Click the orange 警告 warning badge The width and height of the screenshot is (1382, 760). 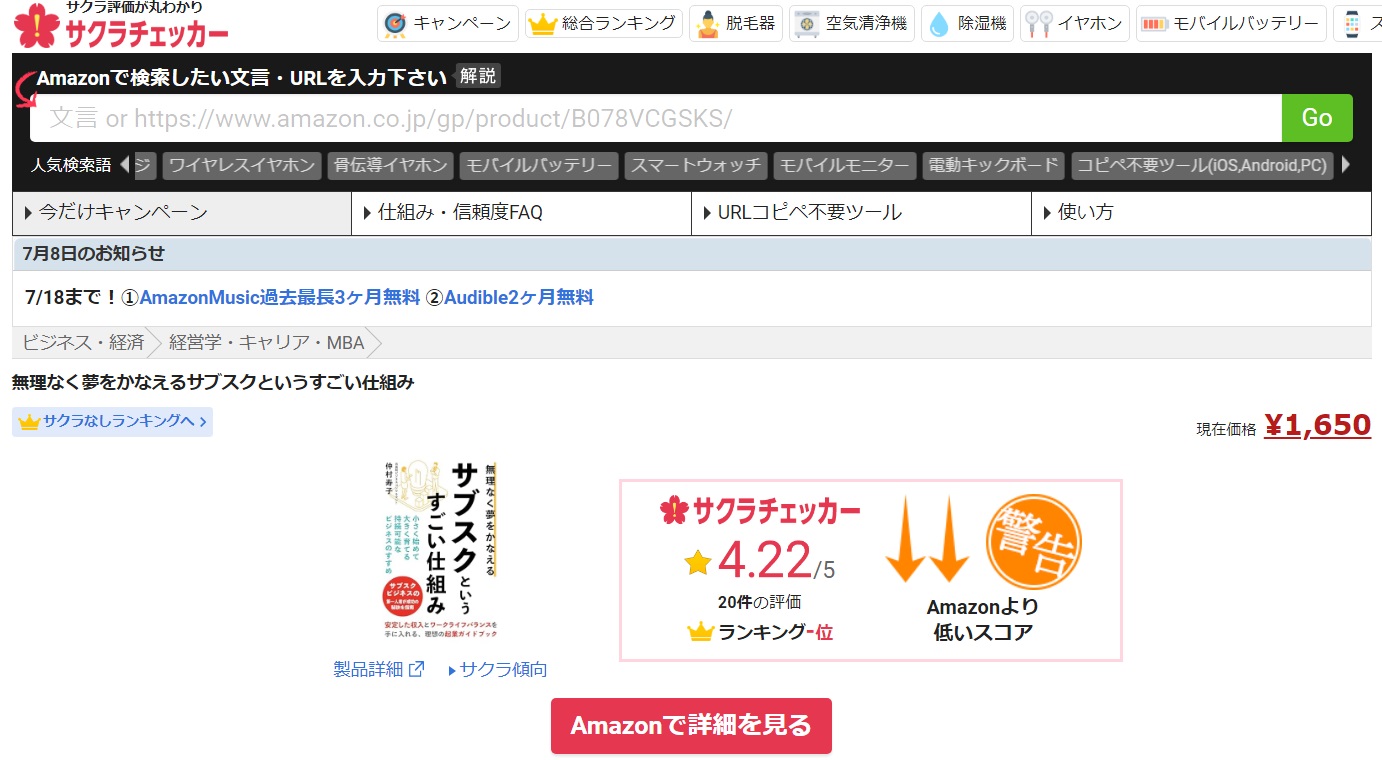1033,540
